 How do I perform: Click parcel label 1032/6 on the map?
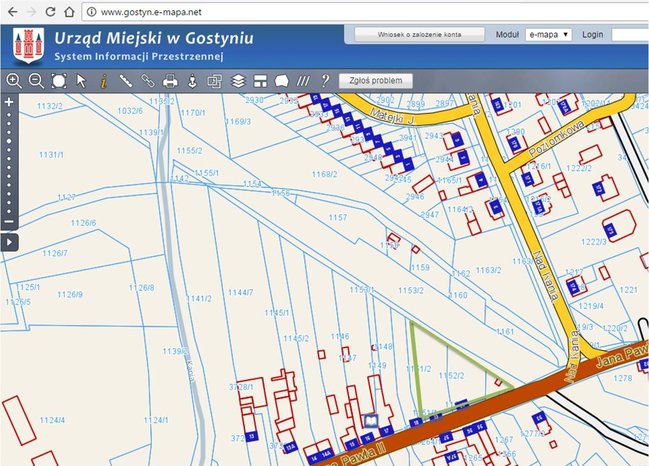[x=130, y=111]
